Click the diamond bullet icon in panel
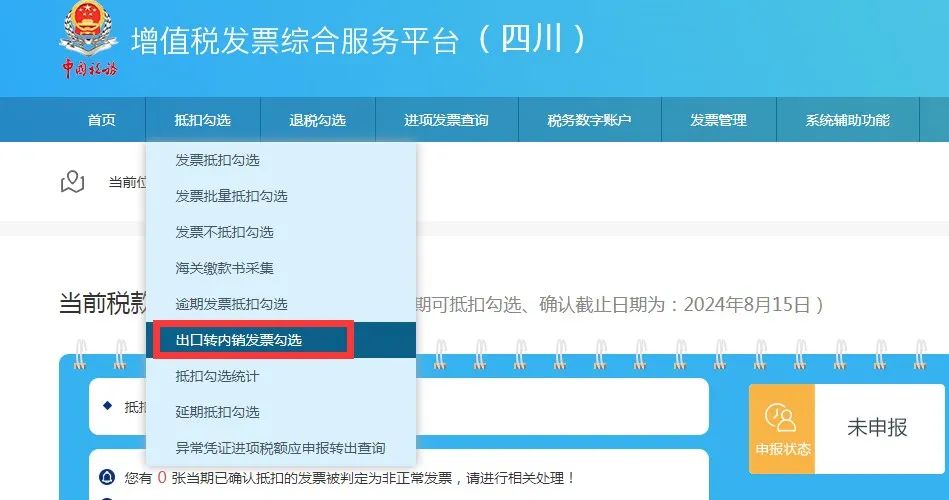Screen dimensions: 949x500 107,406
